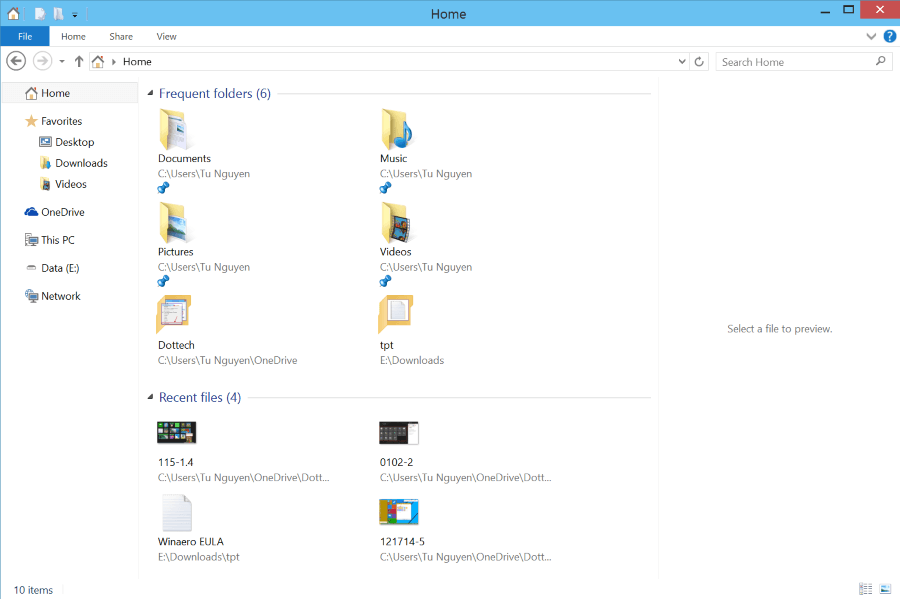This screenshot has height=599, width=900.
Task: Switch to the Share ribbon tab
Action: coord(121,36)
